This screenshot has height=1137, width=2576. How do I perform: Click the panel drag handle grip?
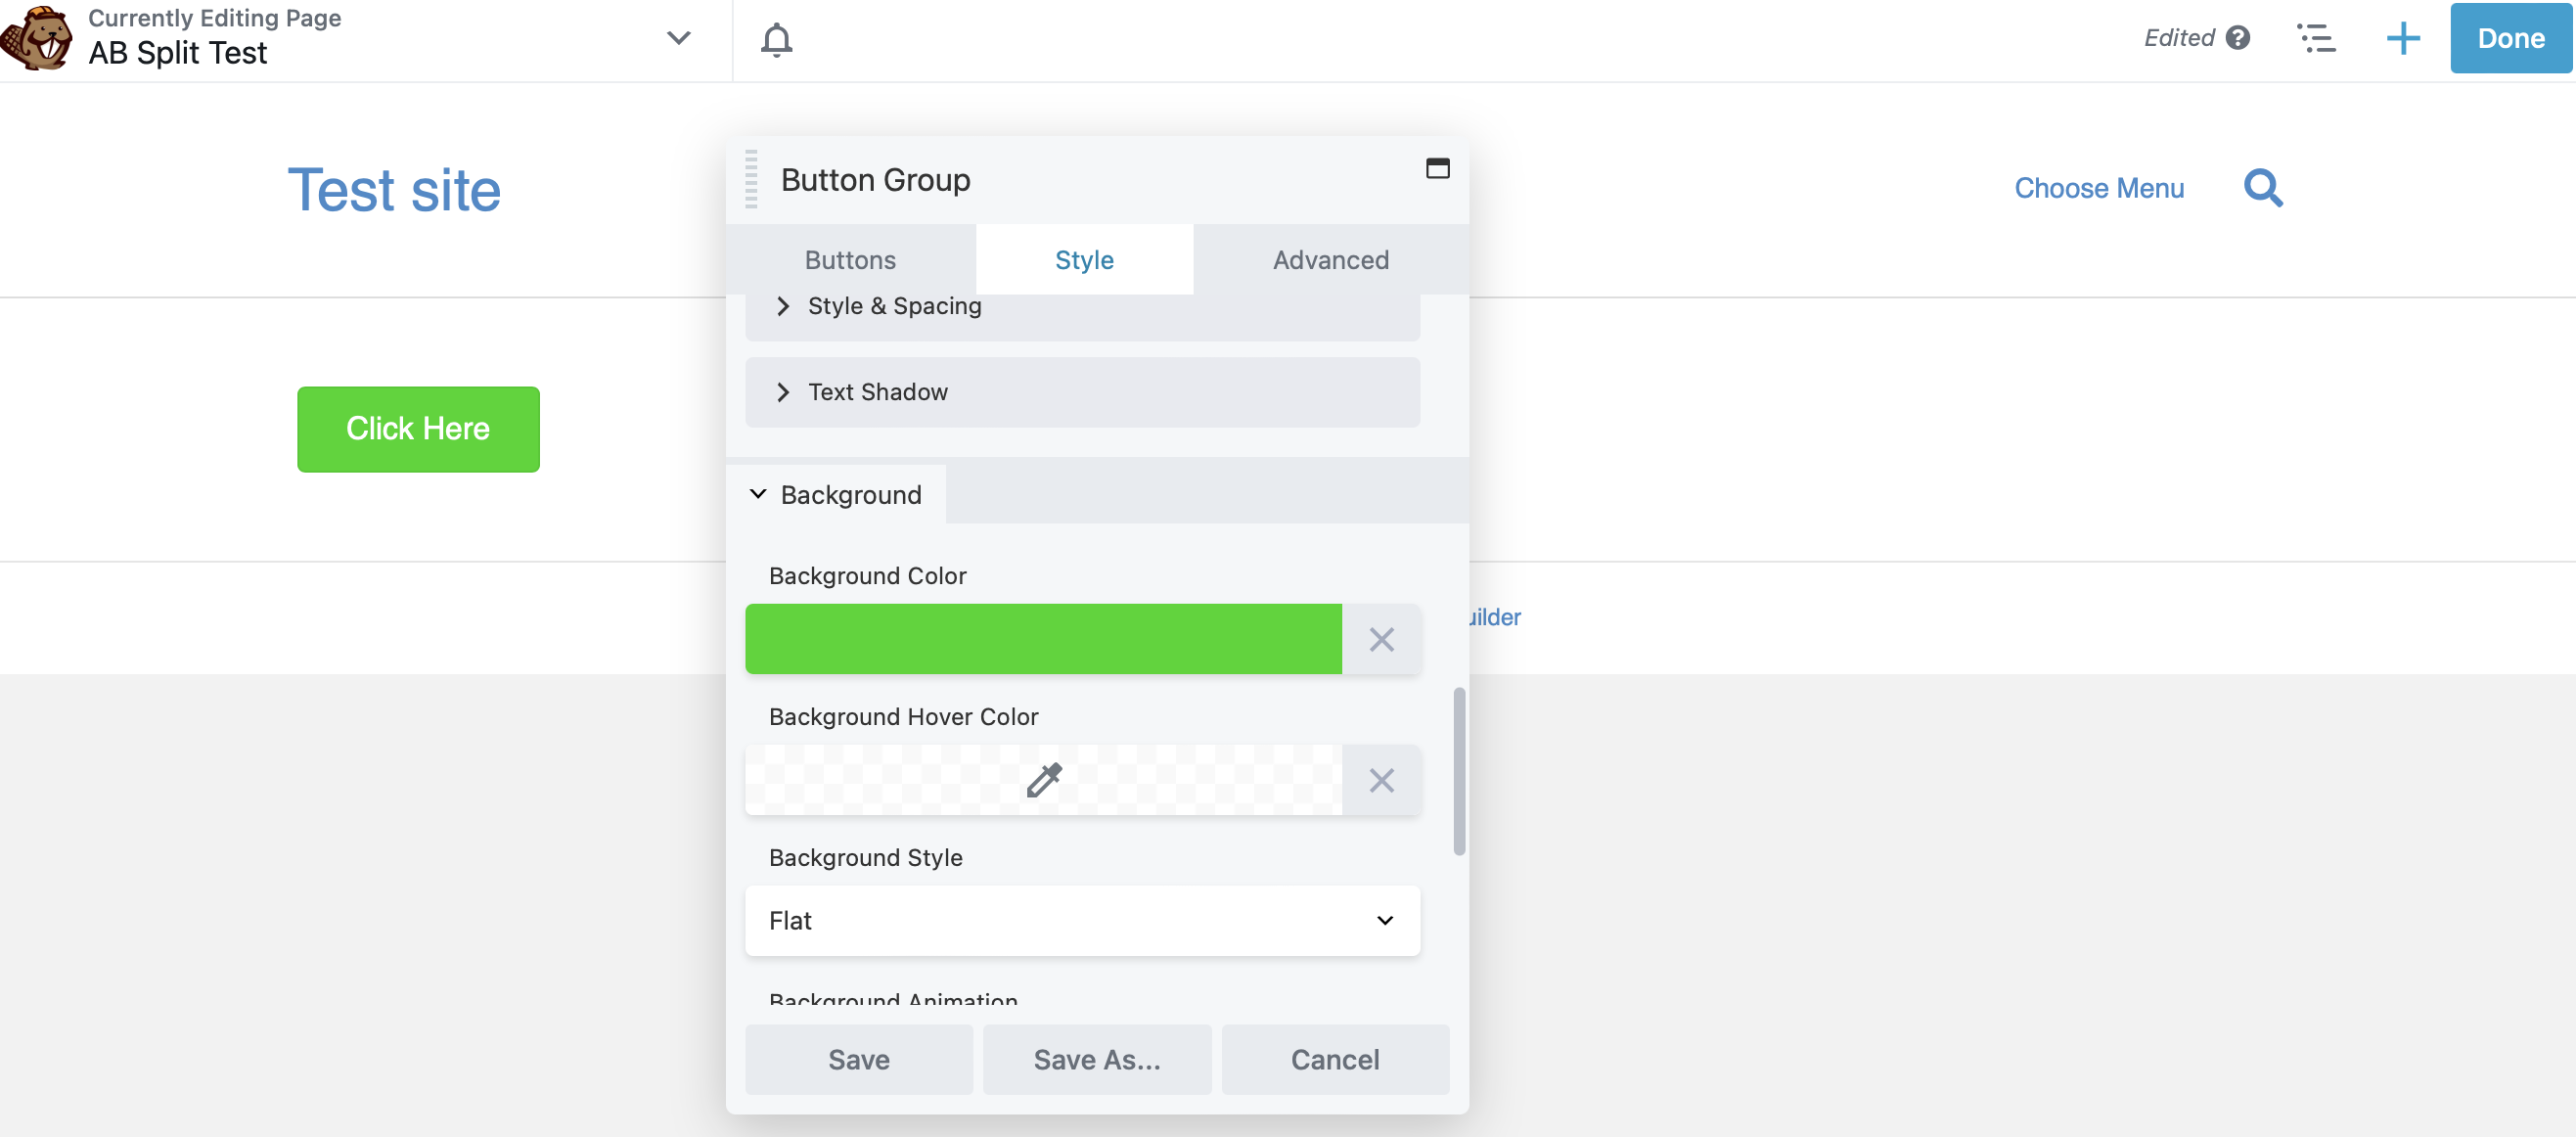(x=751, y=179)
